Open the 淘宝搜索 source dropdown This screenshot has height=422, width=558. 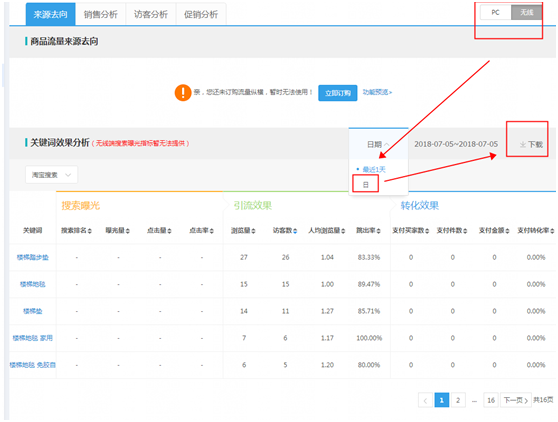click(51, 175)
